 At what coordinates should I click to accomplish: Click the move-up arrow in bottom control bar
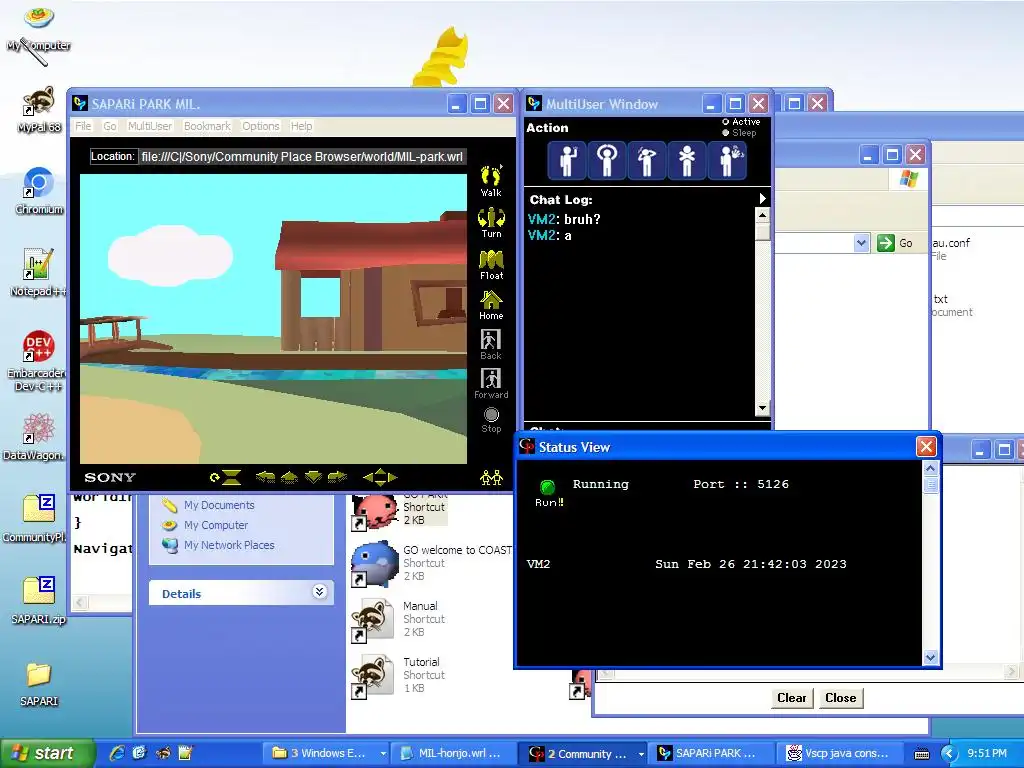click(x=289, y=477)
